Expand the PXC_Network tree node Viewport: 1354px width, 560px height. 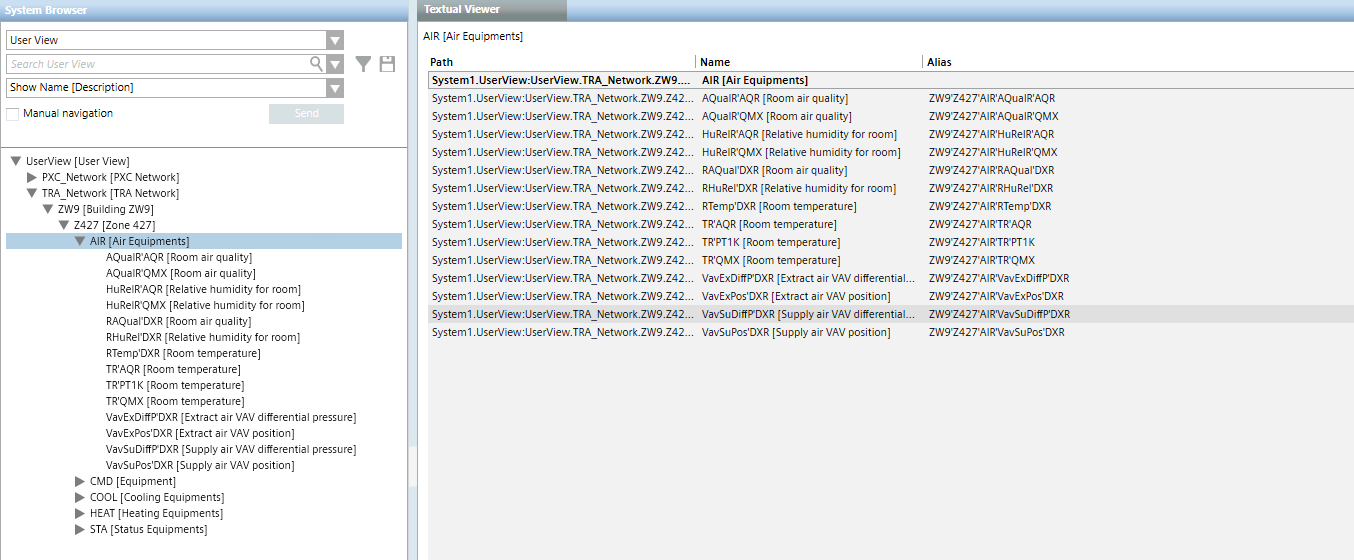32,177
